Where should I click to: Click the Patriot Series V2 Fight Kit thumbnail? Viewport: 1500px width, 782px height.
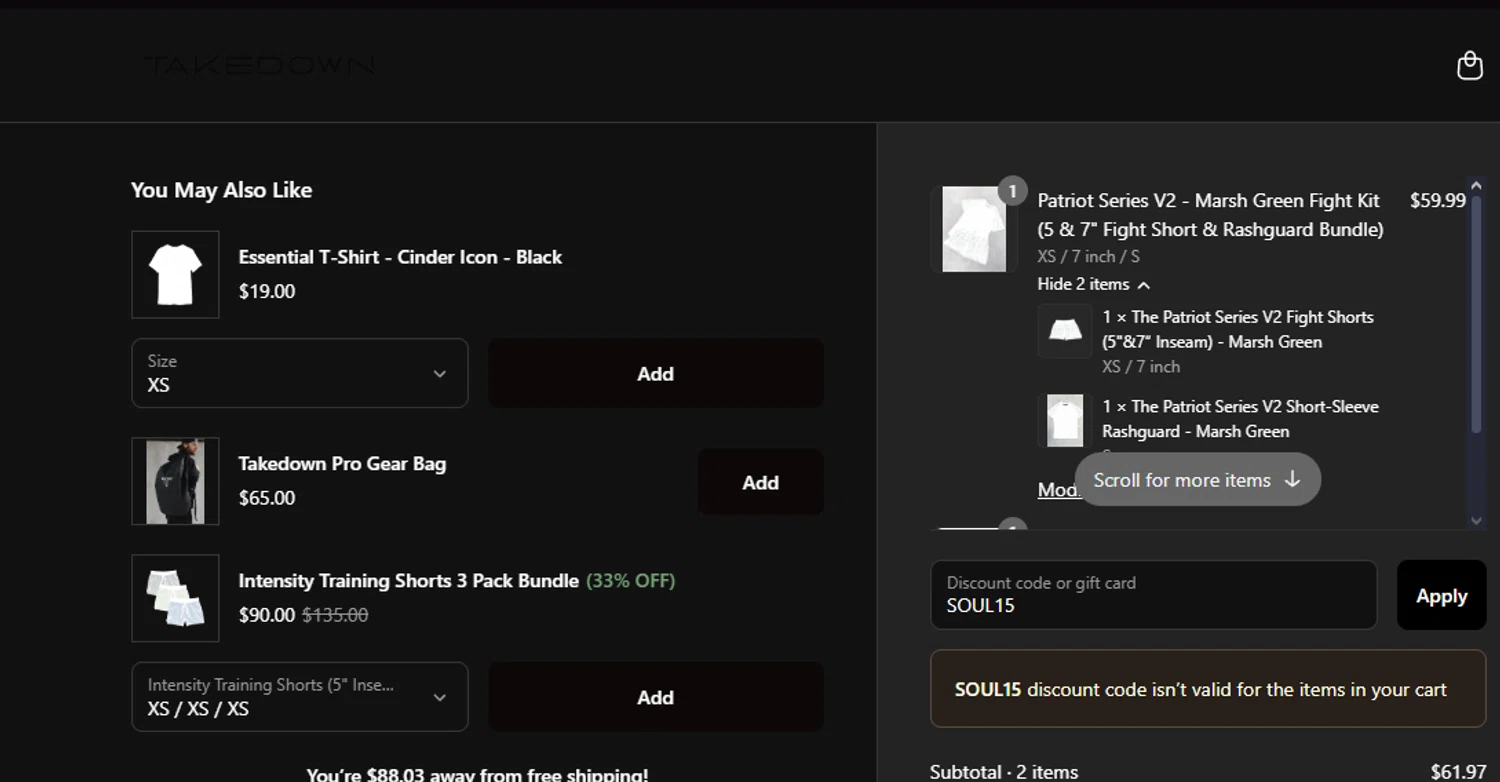click(974, 229)
